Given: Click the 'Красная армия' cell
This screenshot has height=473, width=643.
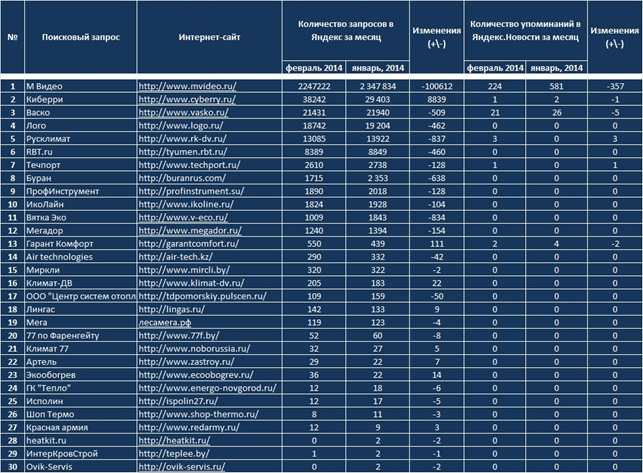Looking at the screenshot, I should click(80, 427).
